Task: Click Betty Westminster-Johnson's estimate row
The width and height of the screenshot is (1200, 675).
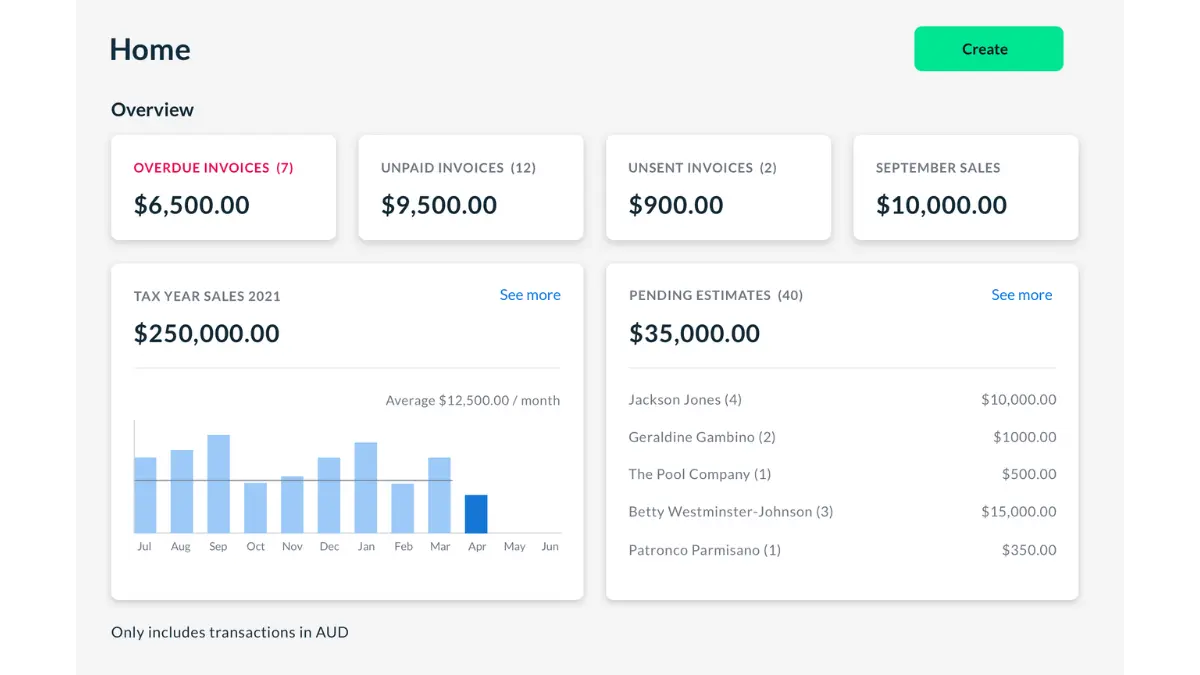Action: coord(731,511)
